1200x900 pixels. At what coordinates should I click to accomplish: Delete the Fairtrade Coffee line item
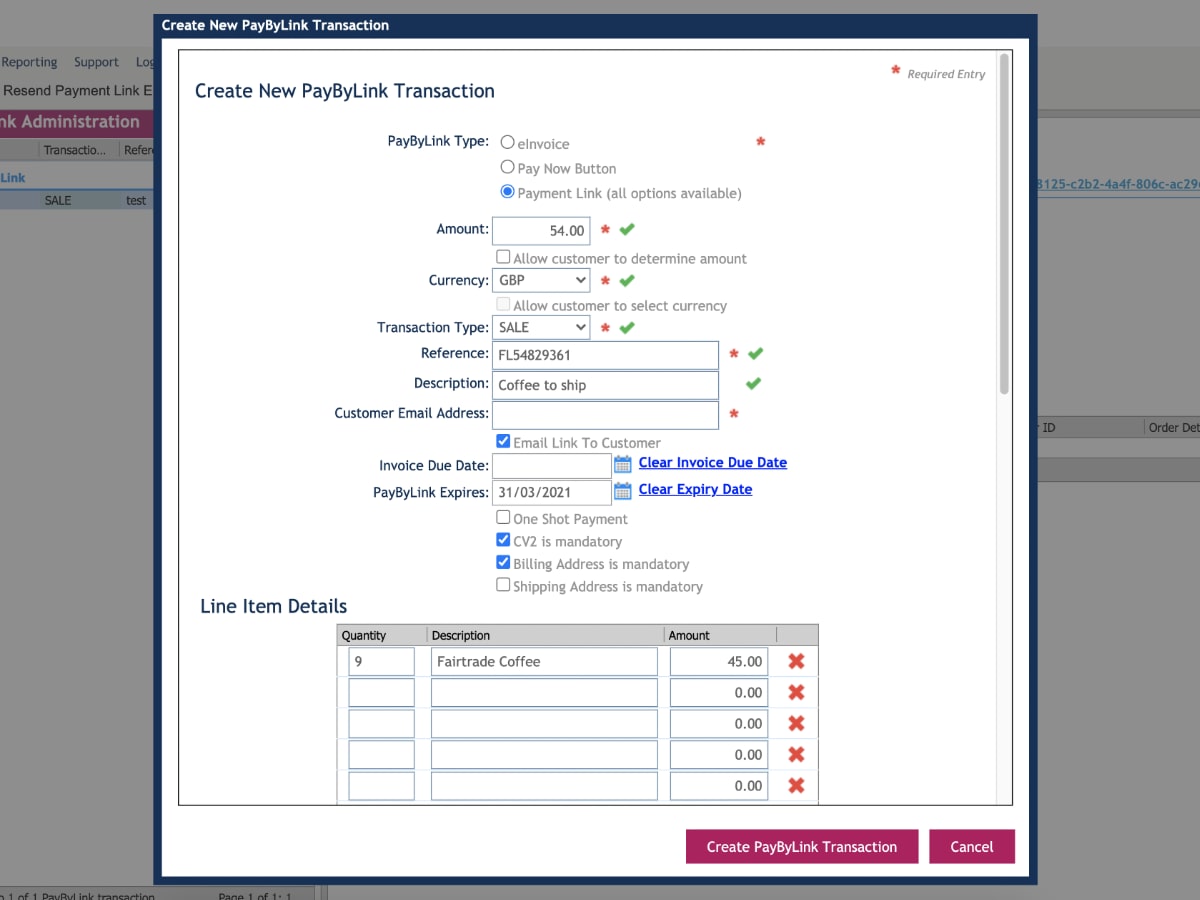click(796, 661)
